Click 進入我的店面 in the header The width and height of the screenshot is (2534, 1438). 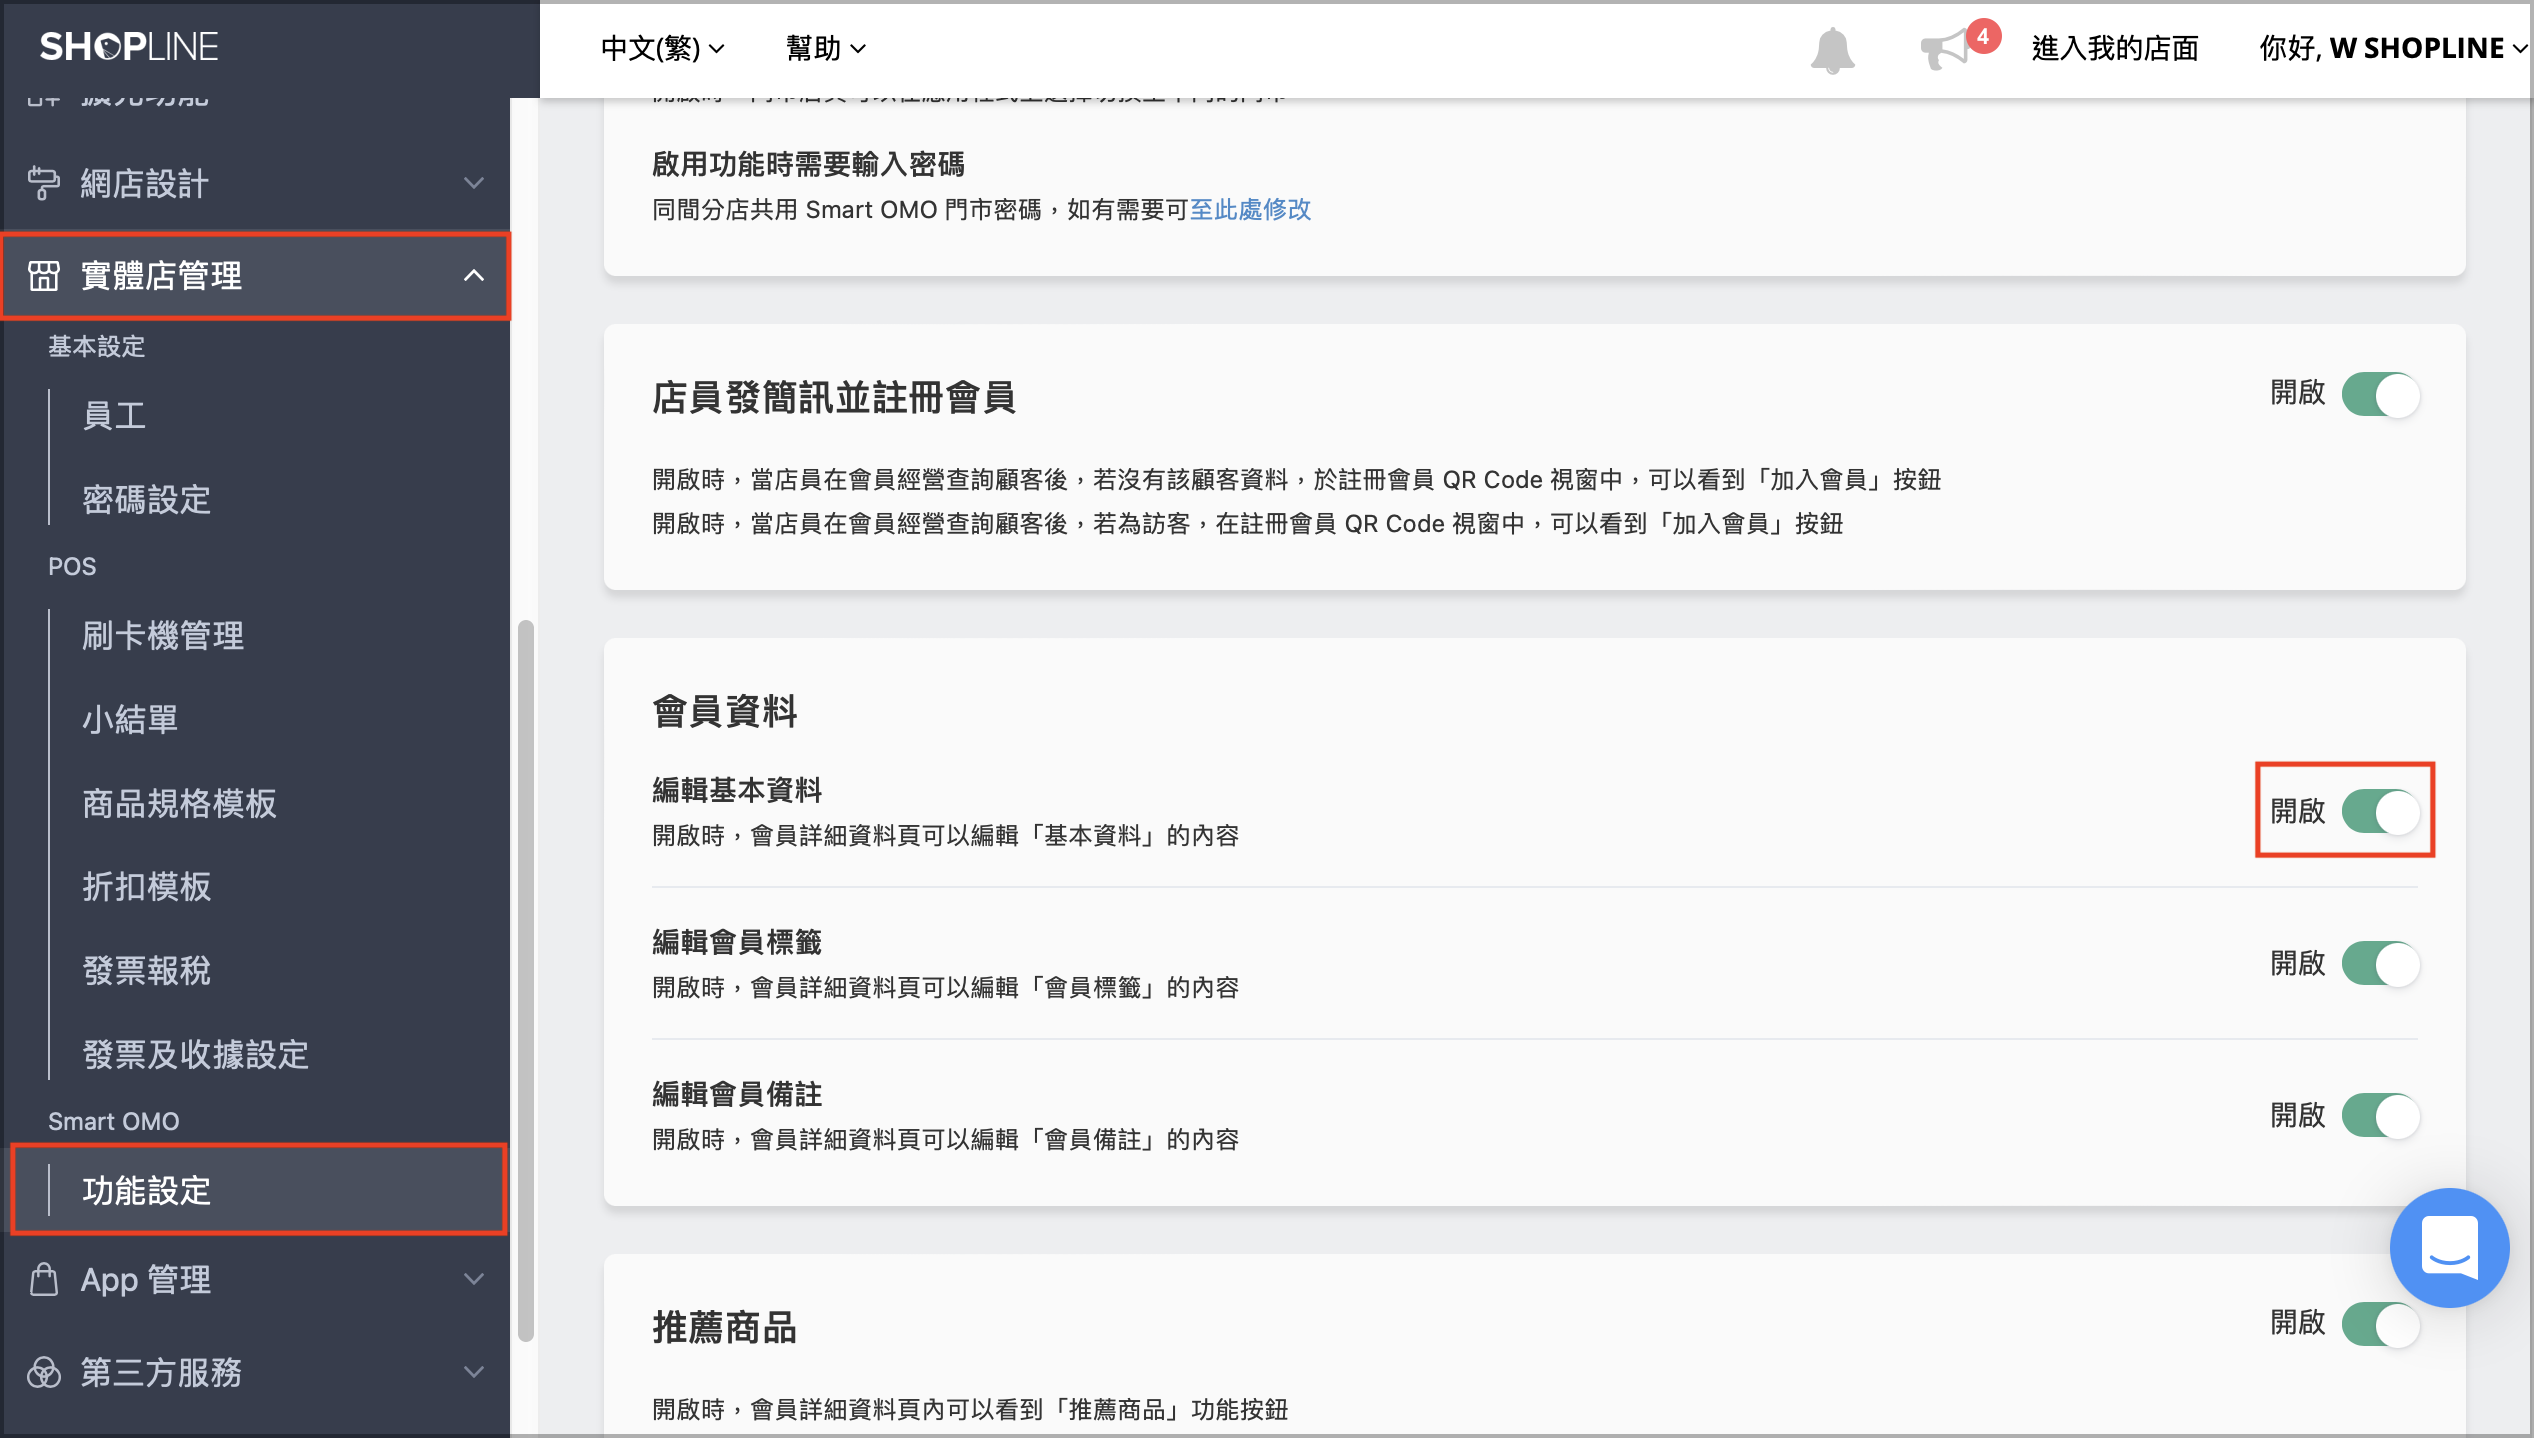[x=2115, y=48]
